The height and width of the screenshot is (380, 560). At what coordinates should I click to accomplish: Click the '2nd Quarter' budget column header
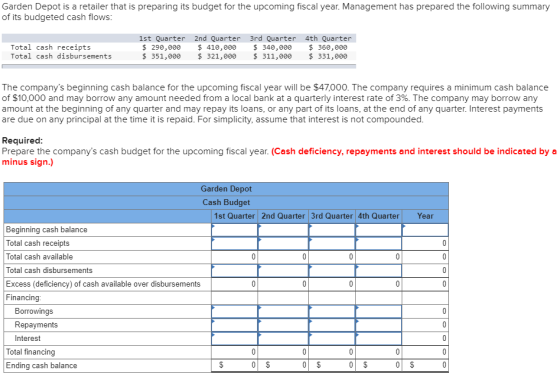(283, 216)
